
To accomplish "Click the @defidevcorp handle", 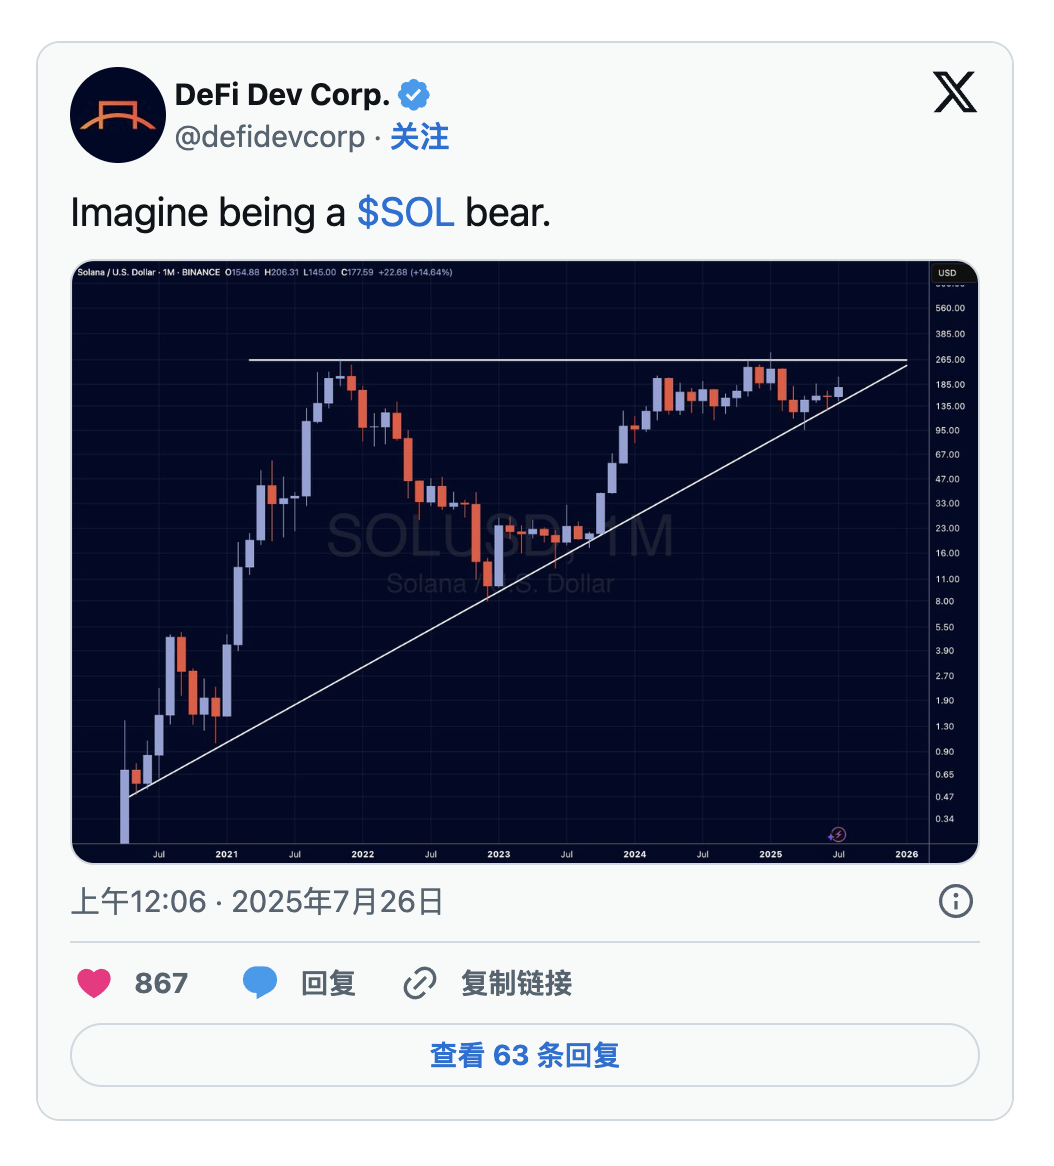I will pos(270,137).
